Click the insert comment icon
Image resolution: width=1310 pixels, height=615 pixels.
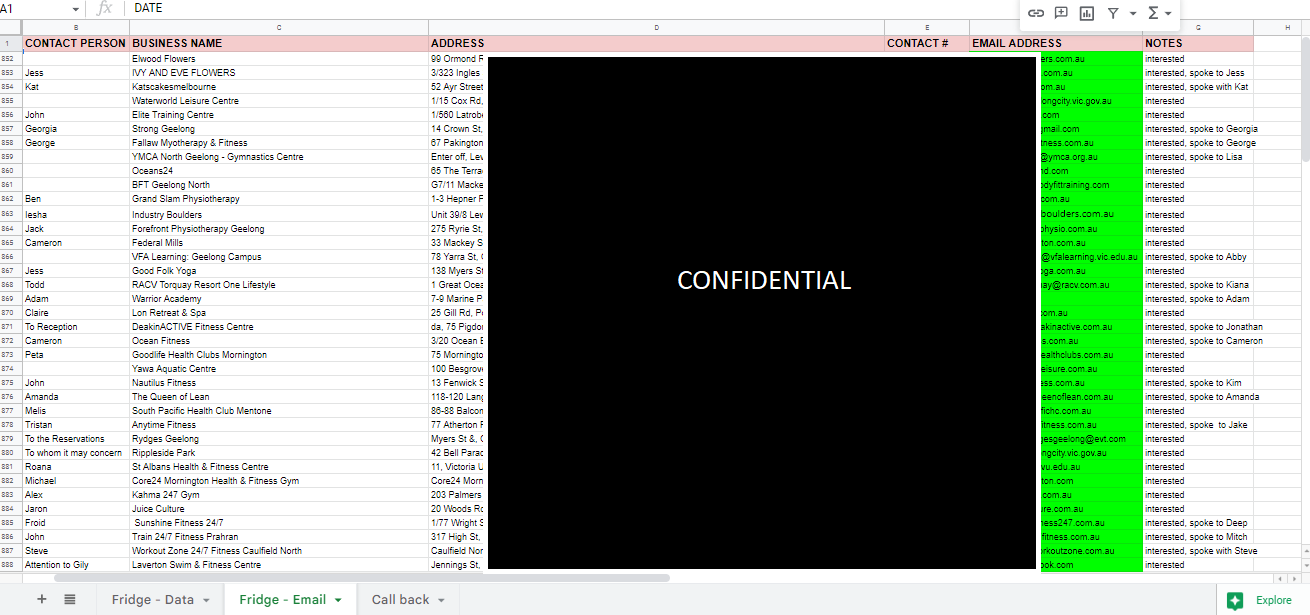point(1062,13)
